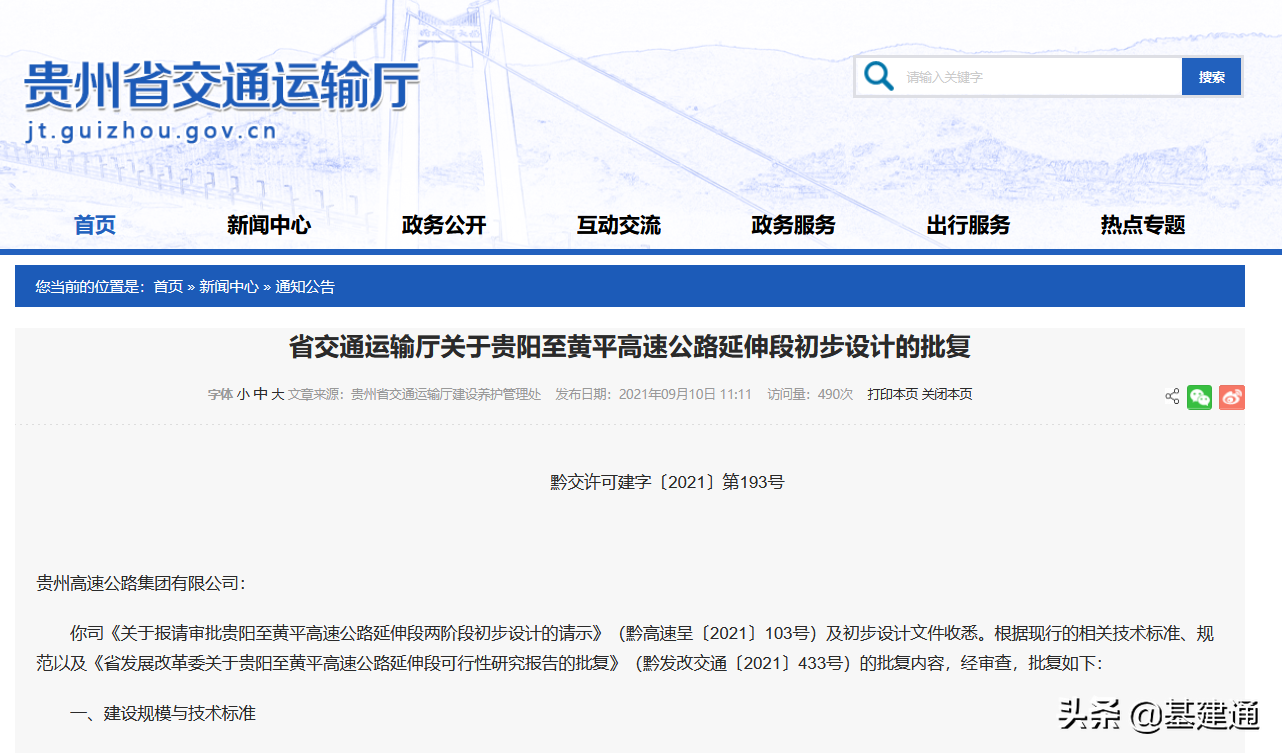Viewport: 1282px width, 753px height.
Task: Set font size to 中
Action: tap(261, 395)
